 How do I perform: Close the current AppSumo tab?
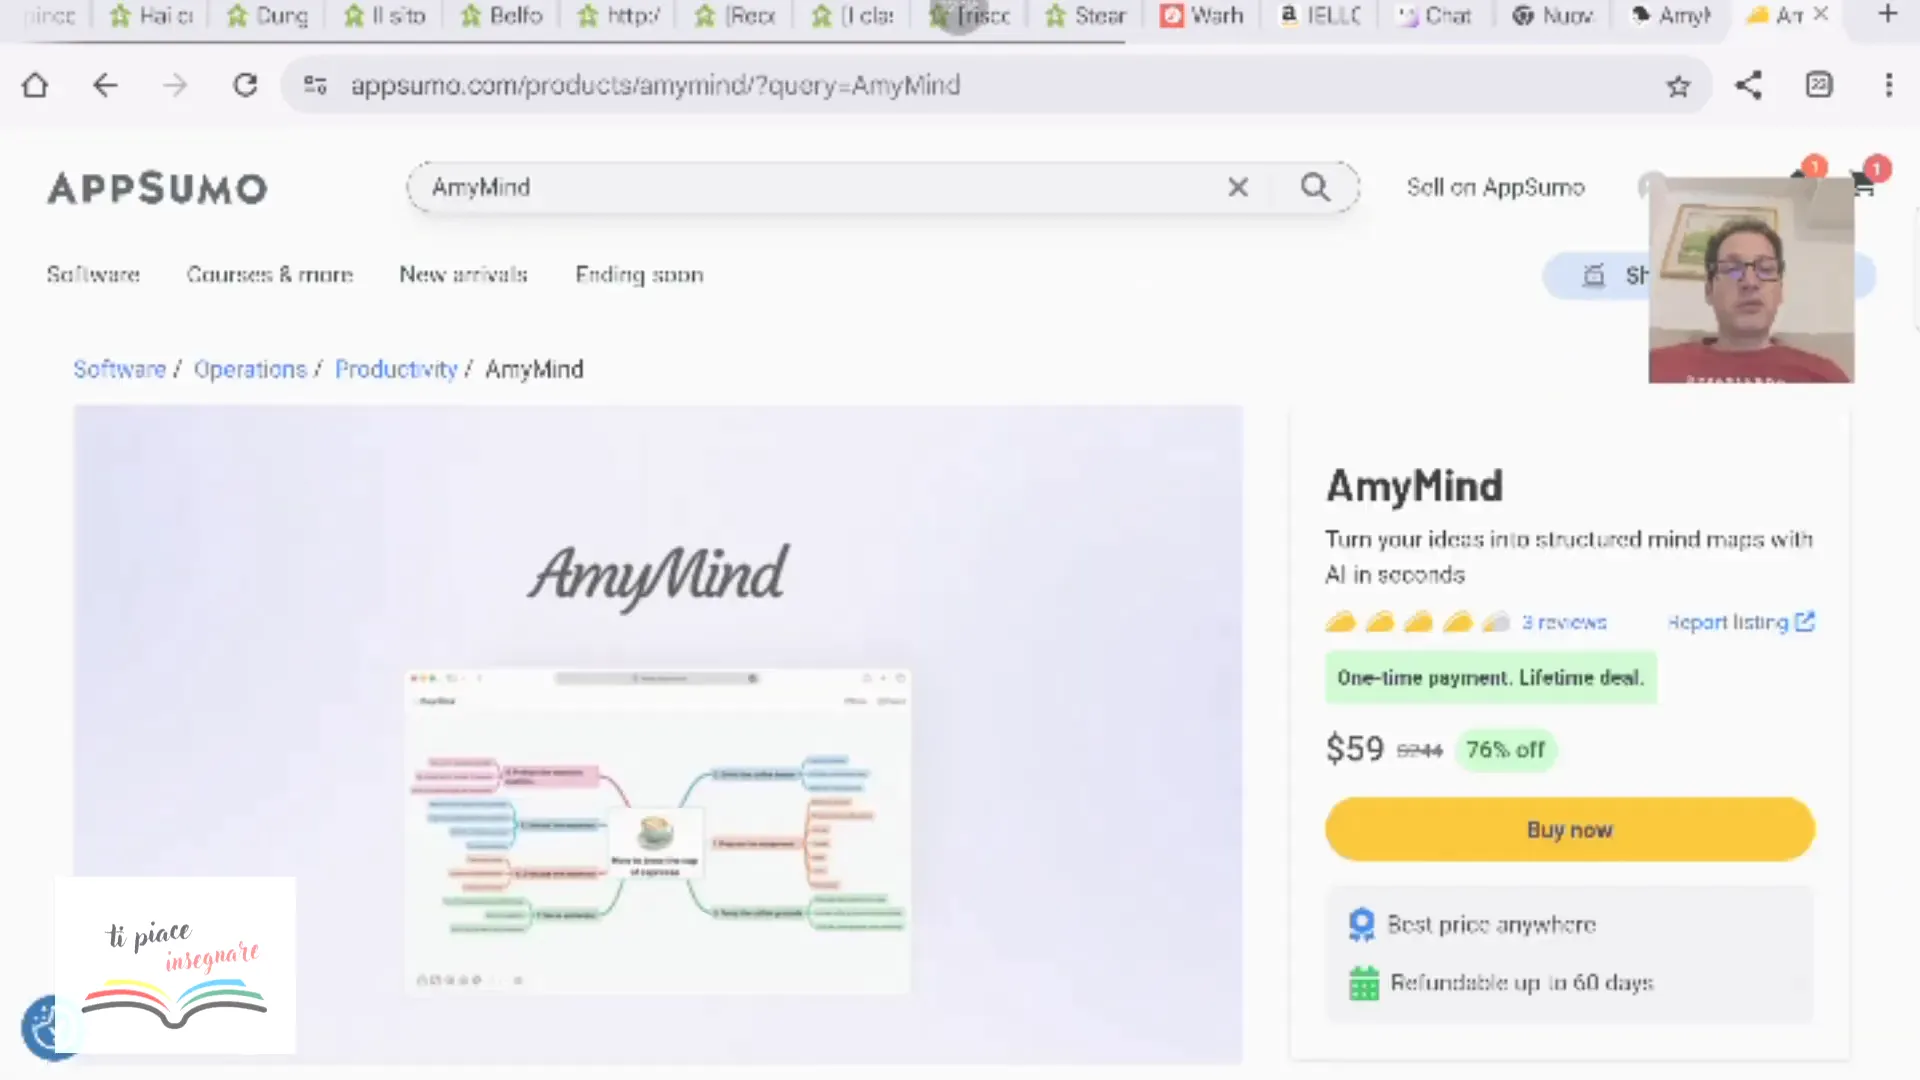pos(1821,14)
